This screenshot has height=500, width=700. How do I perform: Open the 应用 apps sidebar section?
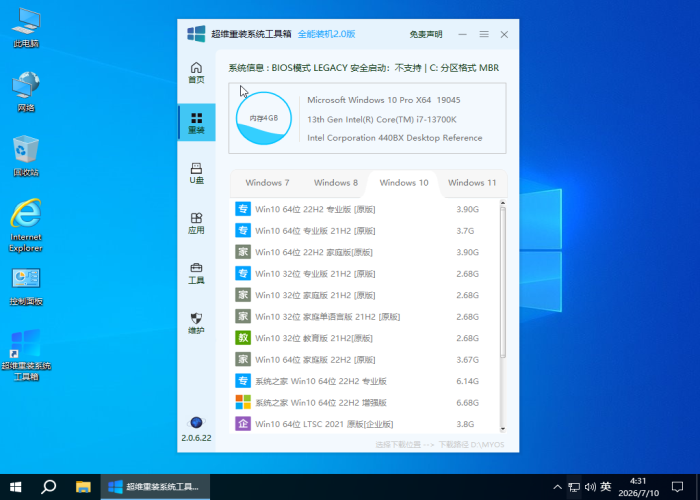(x=196, y=223)
